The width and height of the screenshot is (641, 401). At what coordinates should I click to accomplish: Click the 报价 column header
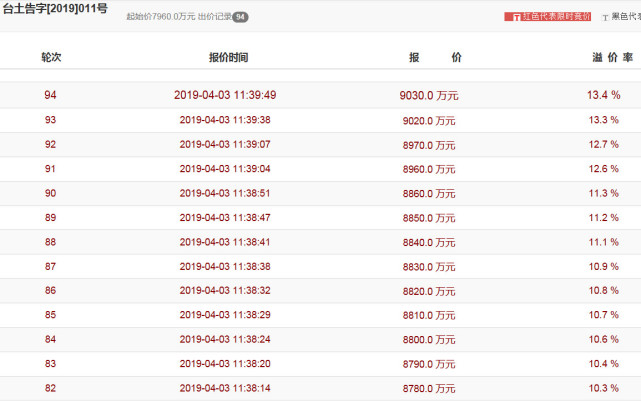tap(434, 58)
